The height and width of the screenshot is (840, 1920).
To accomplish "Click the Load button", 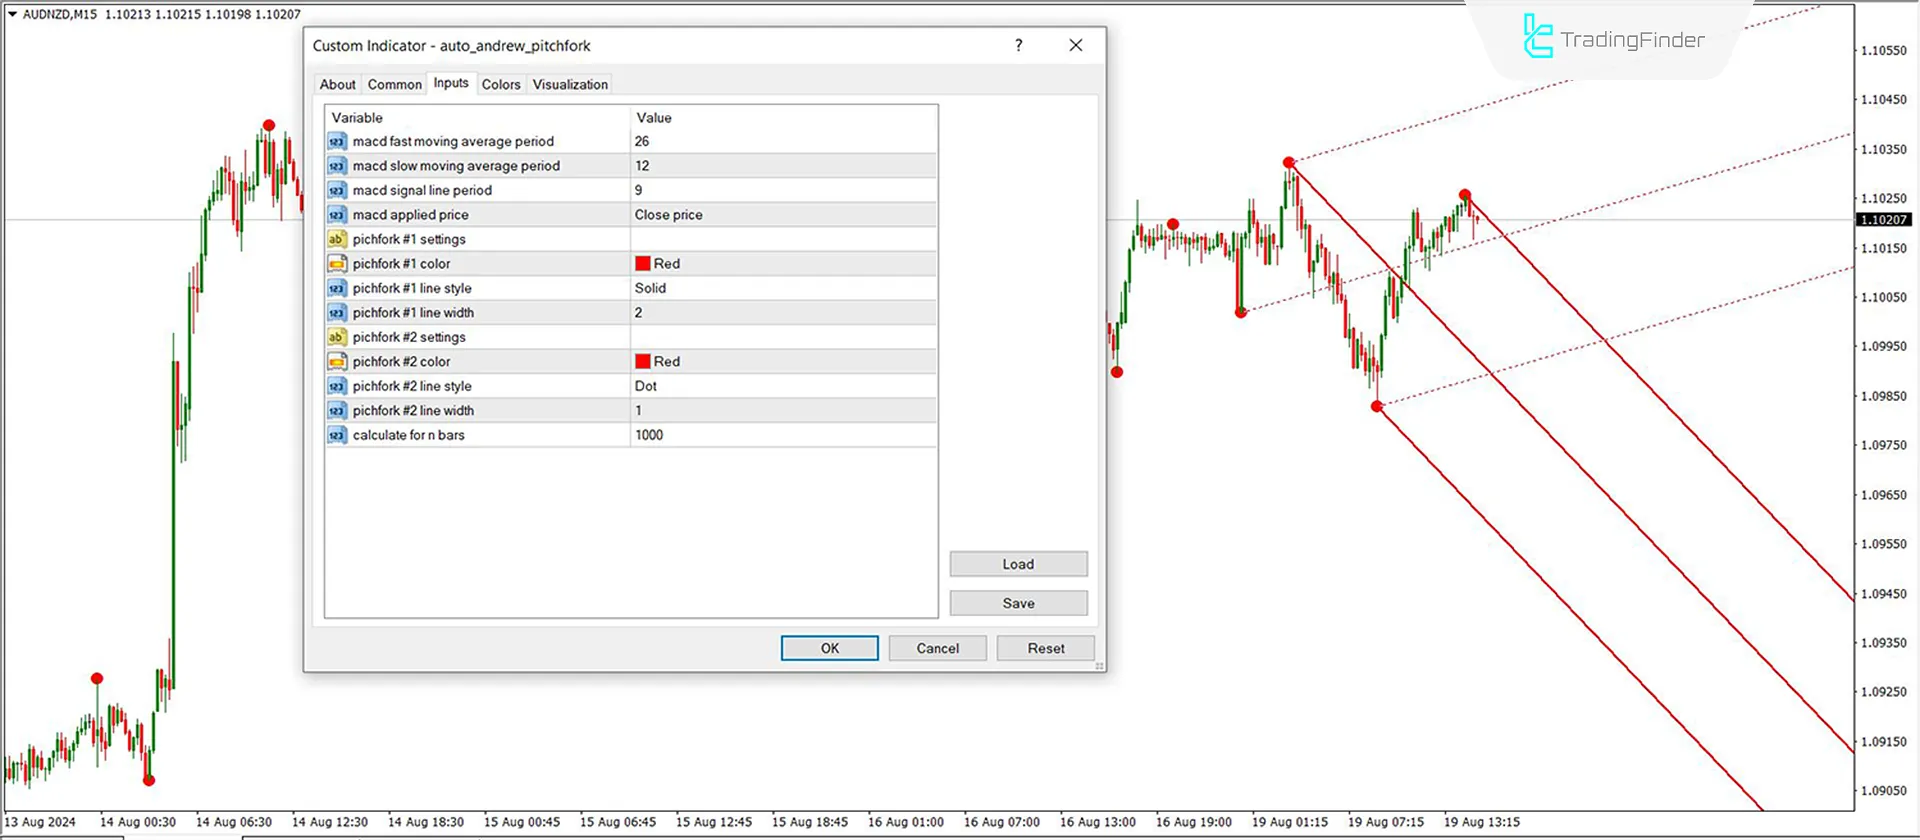I will click(x=1018, y=564).
